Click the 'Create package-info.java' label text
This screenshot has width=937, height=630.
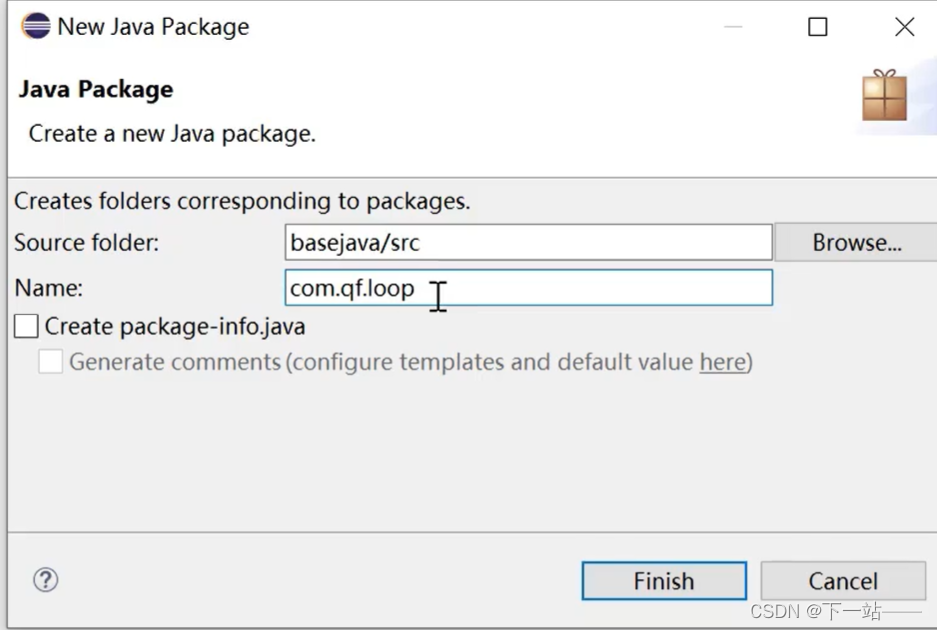175,326
